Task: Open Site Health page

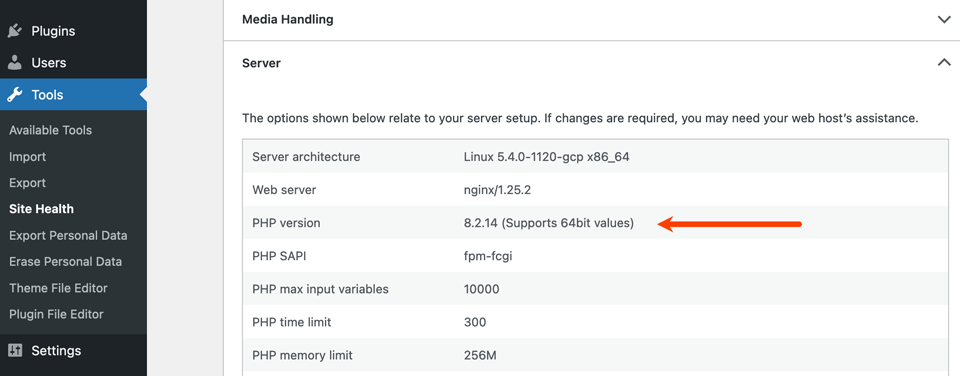Action: click(41, 209)
